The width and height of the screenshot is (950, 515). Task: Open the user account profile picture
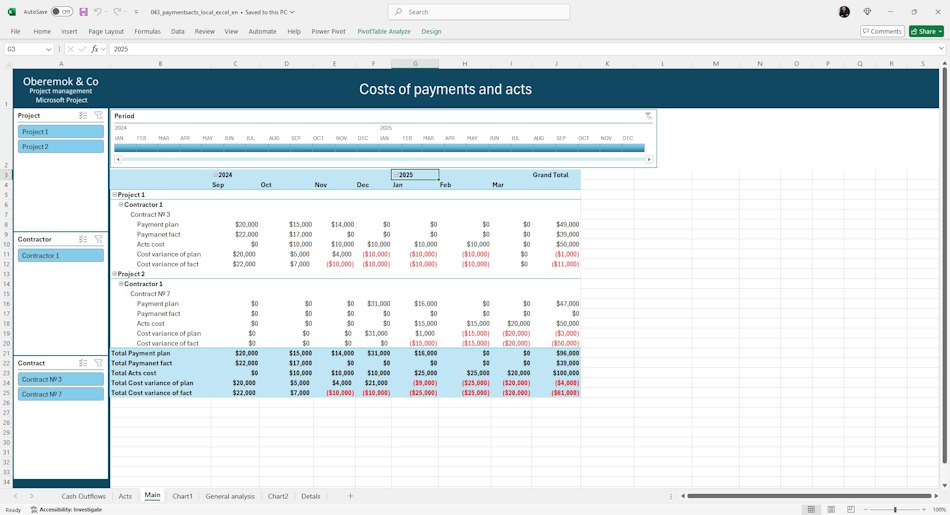coord(844,12)
